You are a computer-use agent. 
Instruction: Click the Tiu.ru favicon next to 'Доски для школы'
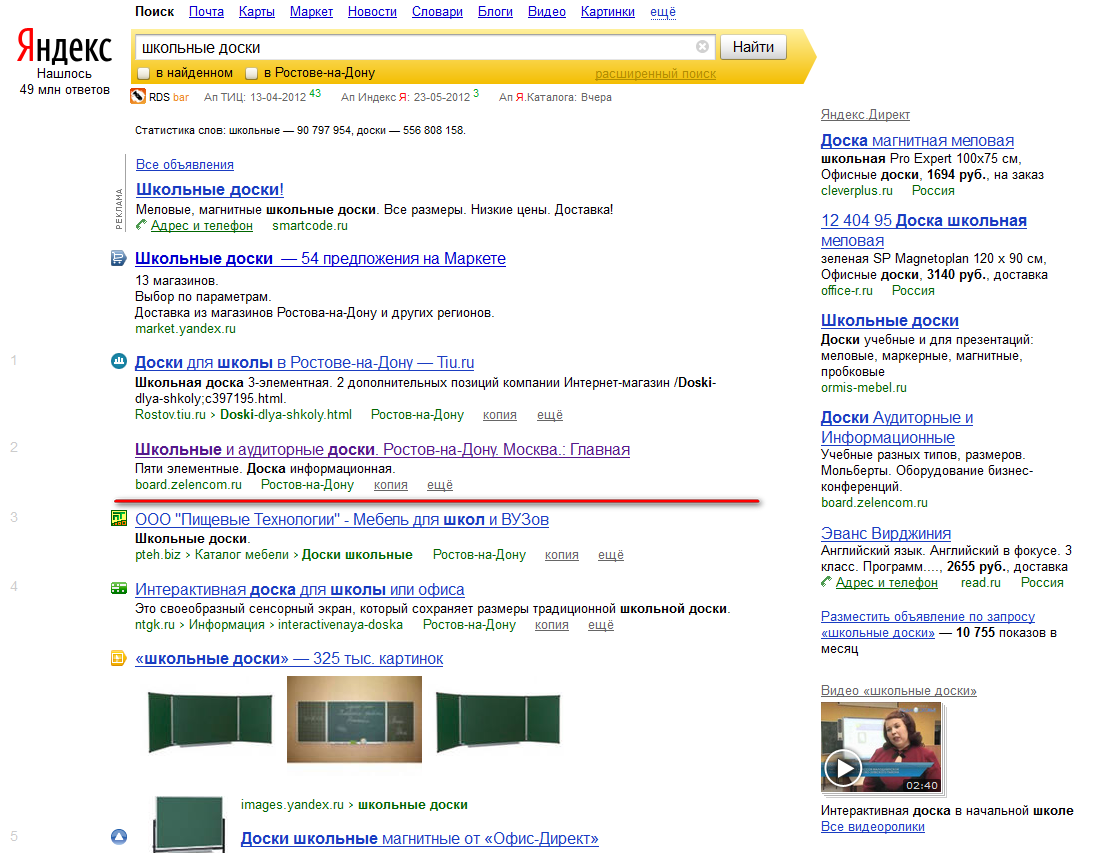tap(118, 361)
